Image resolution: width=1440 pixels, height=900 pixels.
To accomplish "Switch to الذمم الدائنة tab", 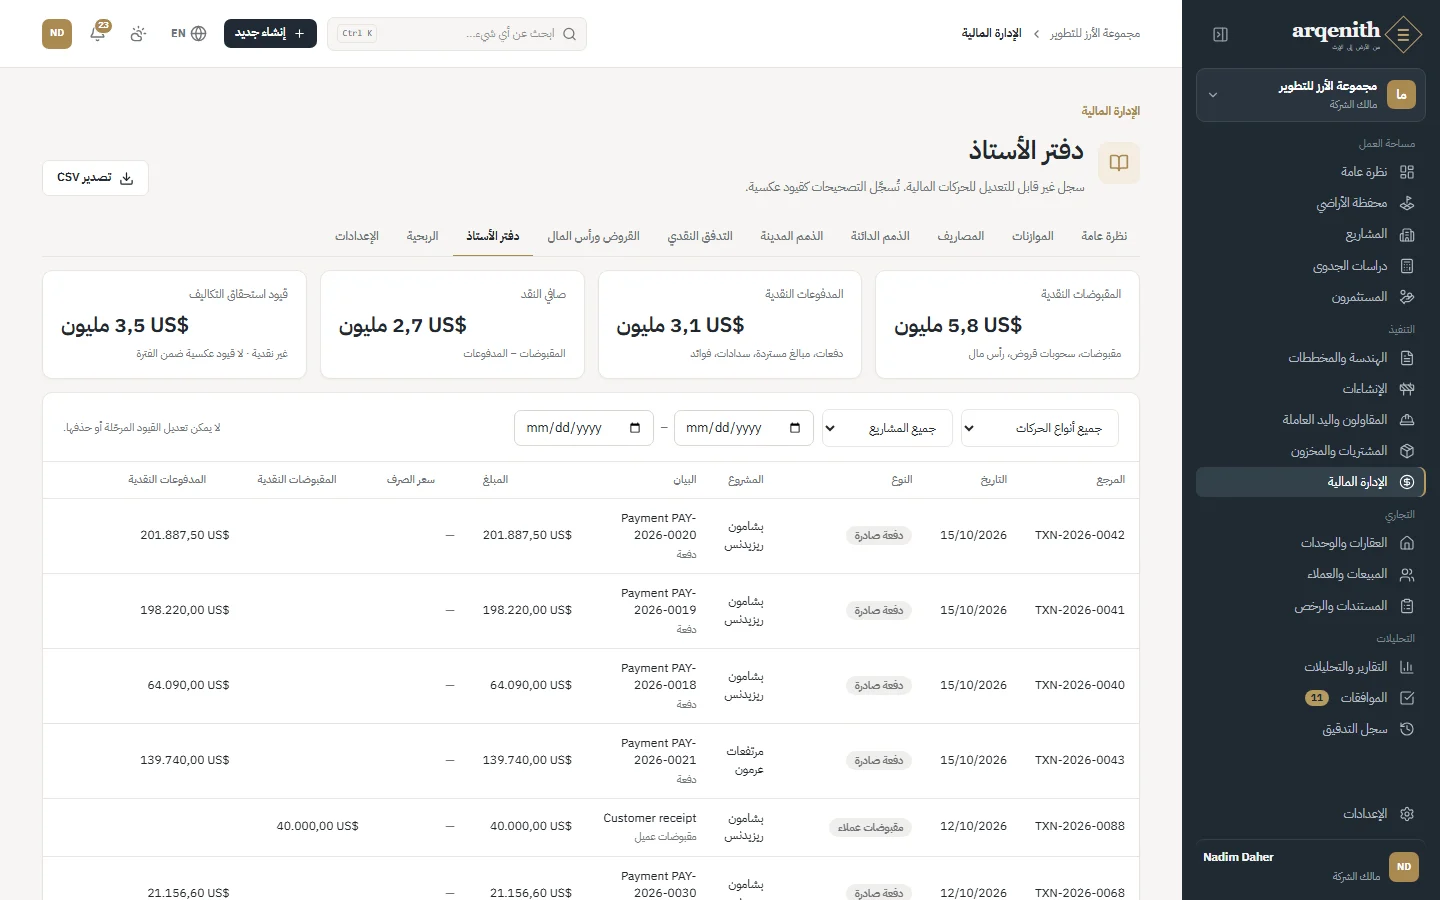I will tap(880, 236).
